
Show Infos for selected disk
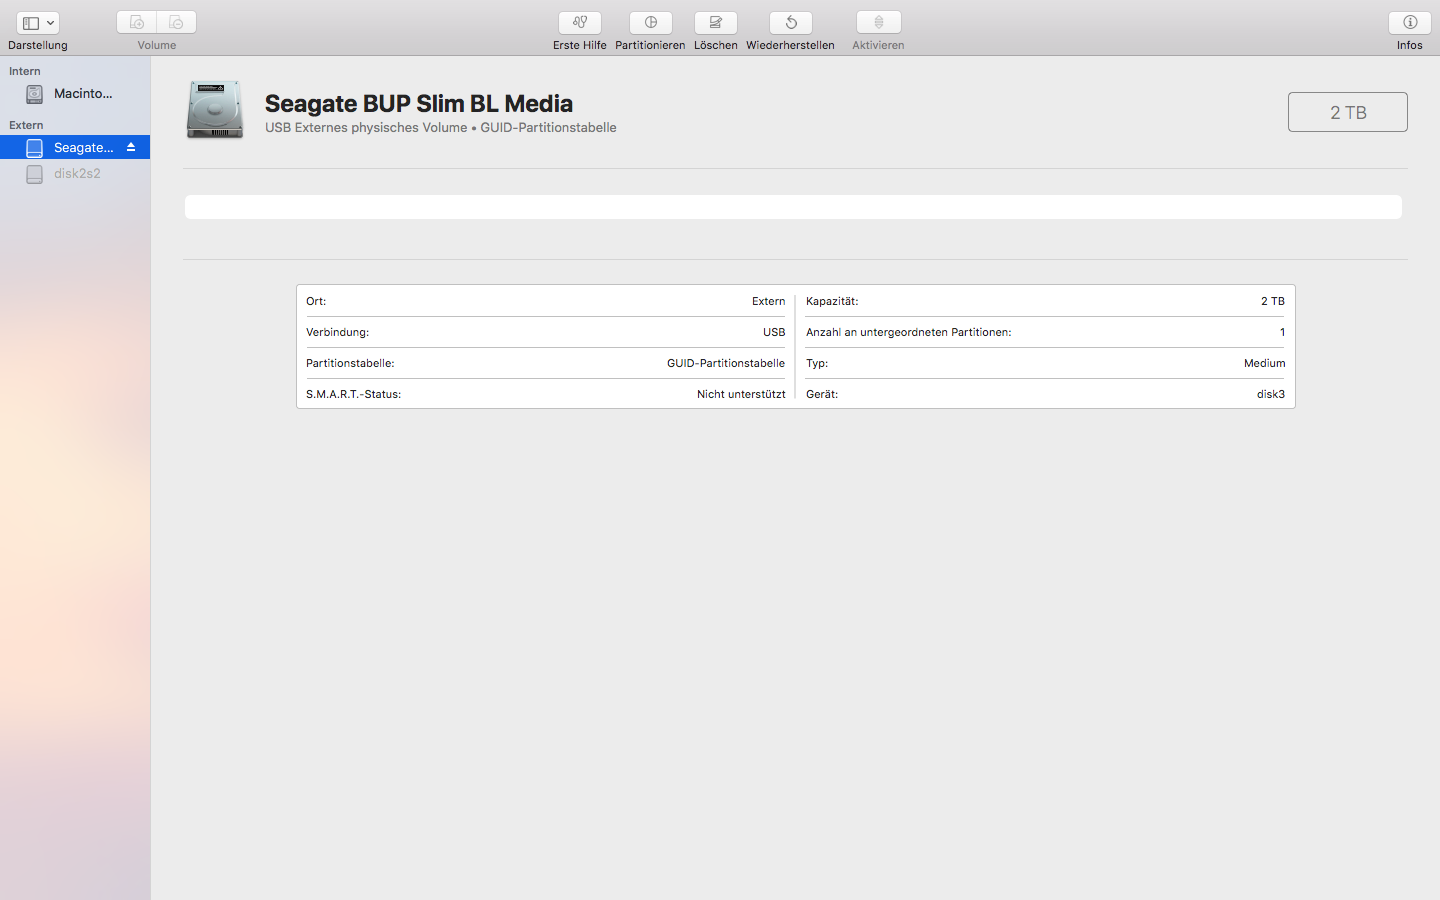click(x=1410, y=22)
